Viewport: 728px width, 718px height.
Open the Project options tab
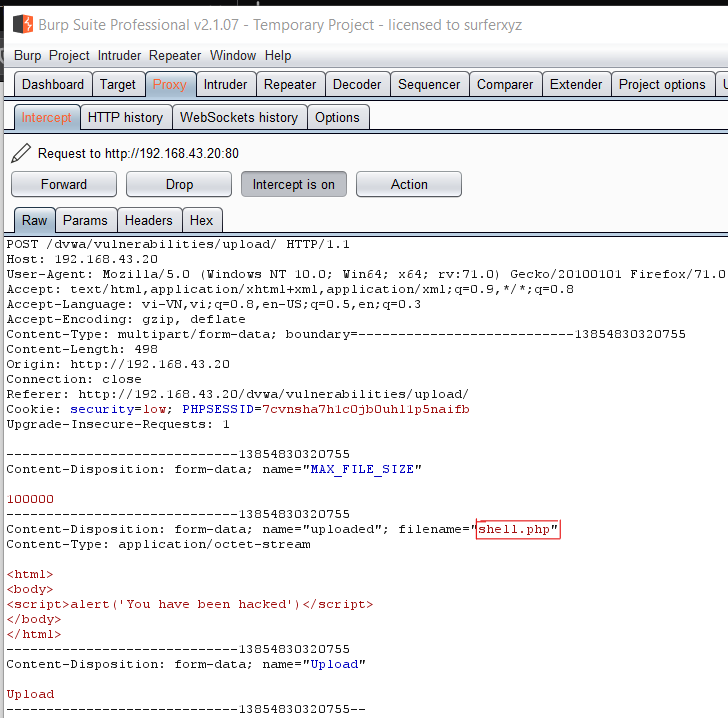click(662, 85)
